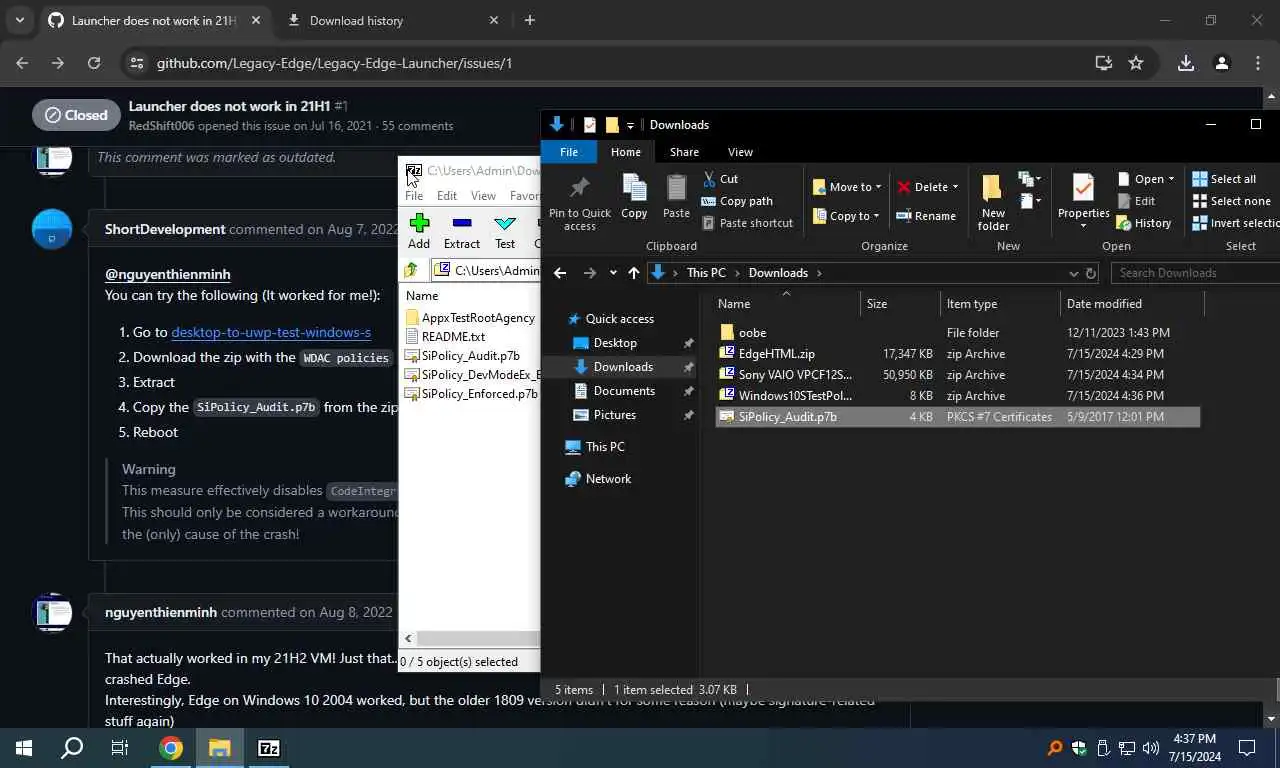Open the desktop-to-uwp-test-windows-s link
The width and height of the screenshot is (1280, 768).
(x=271, y=332)
